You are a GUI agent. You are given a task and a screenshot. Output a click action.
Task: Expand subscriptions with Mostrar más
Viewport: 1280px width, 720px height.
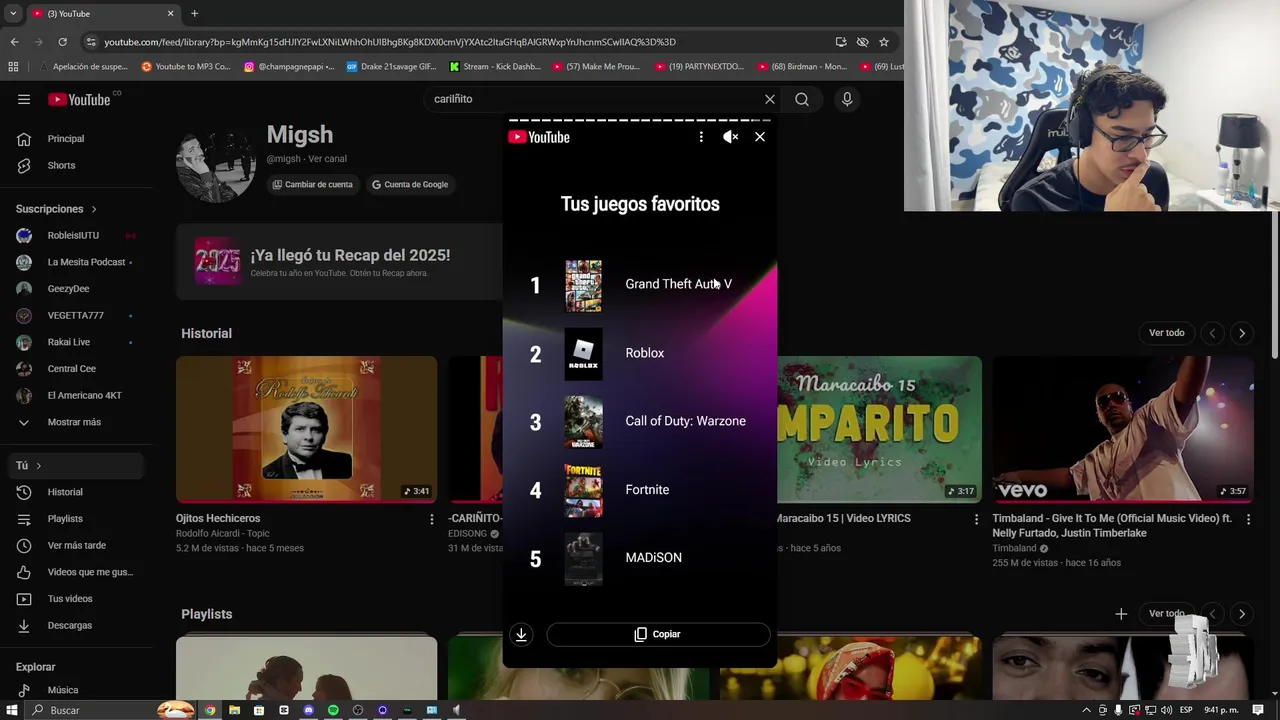pos(77,422)
